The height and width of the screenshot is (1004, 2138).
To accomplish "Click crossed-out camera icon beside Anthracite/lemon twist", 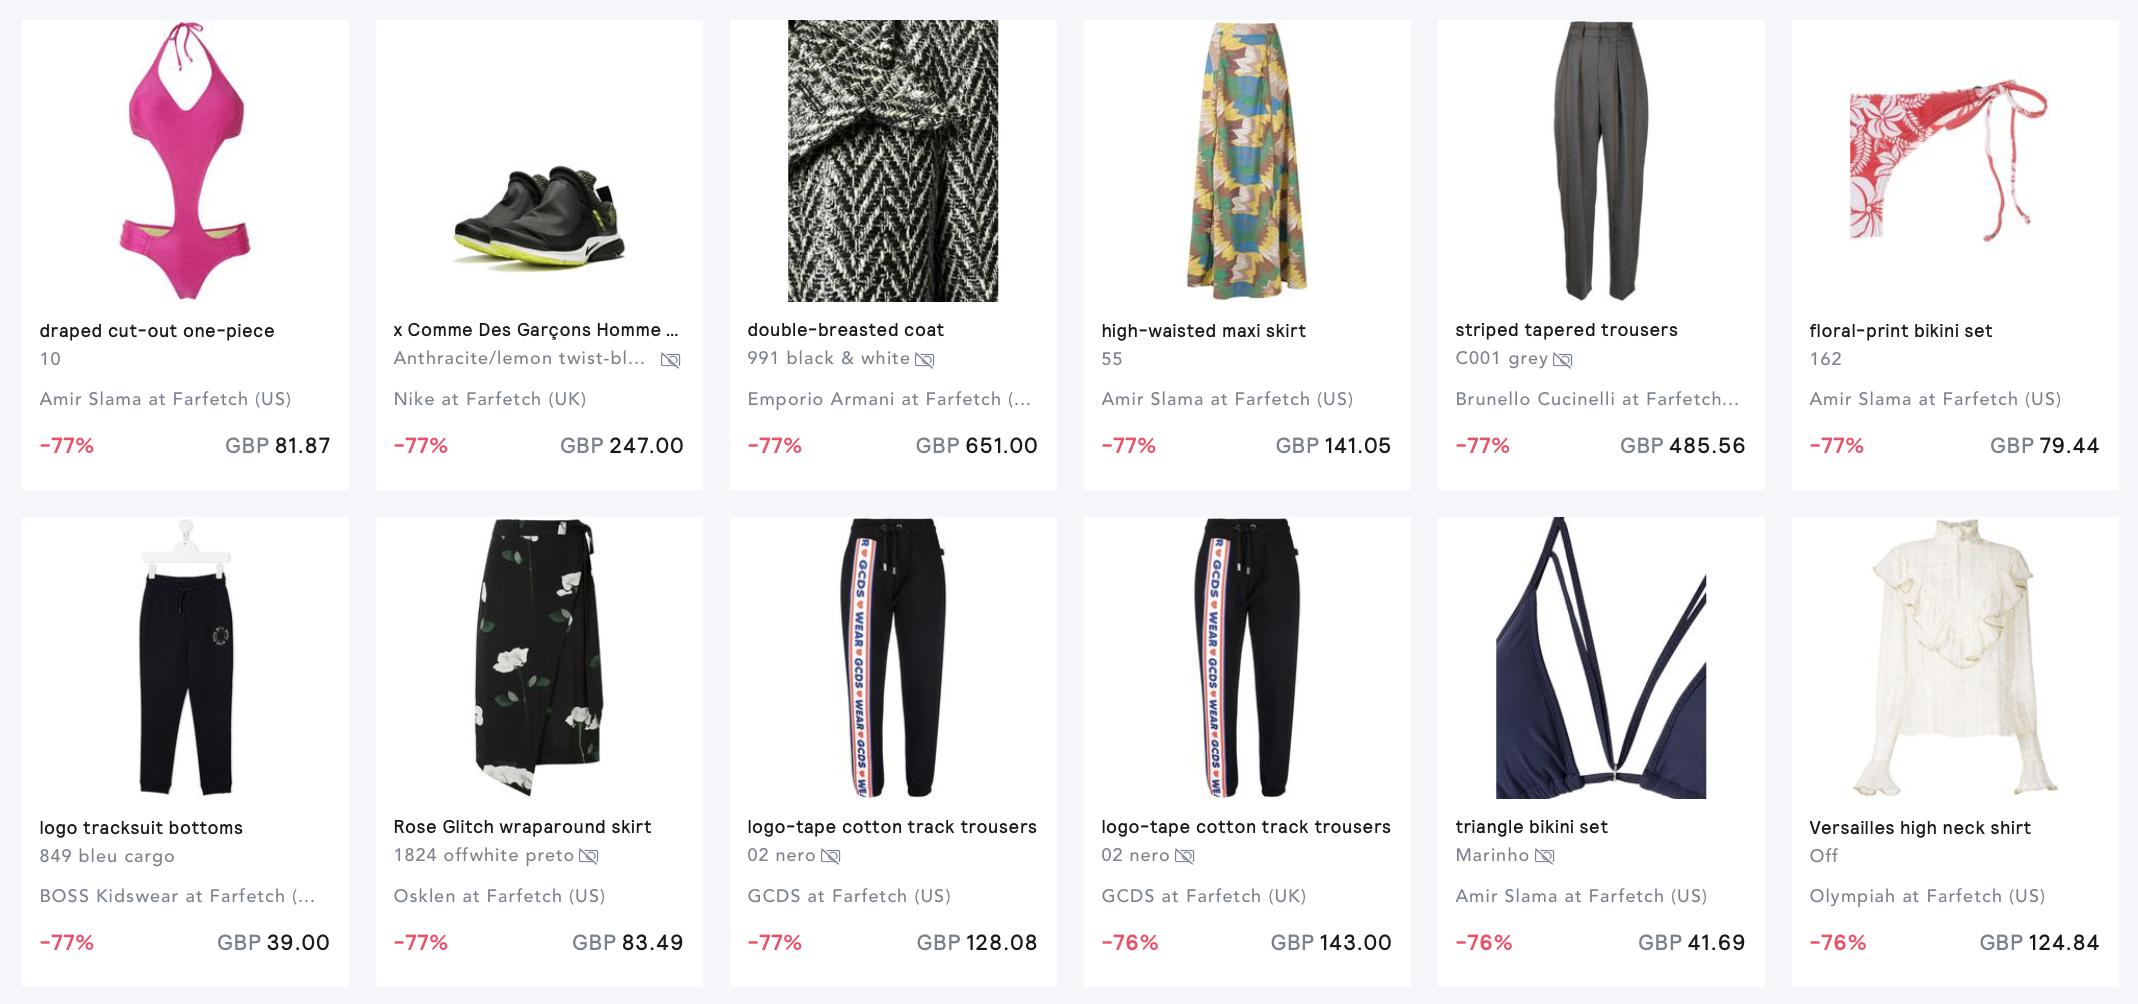I will point(670,360).
